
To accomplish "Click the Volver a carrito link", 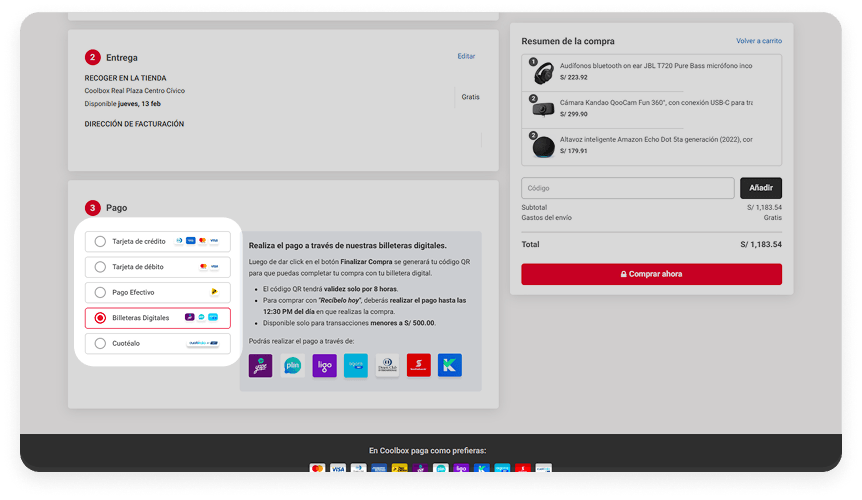I will pyautogui.click(x=759, y=41).
